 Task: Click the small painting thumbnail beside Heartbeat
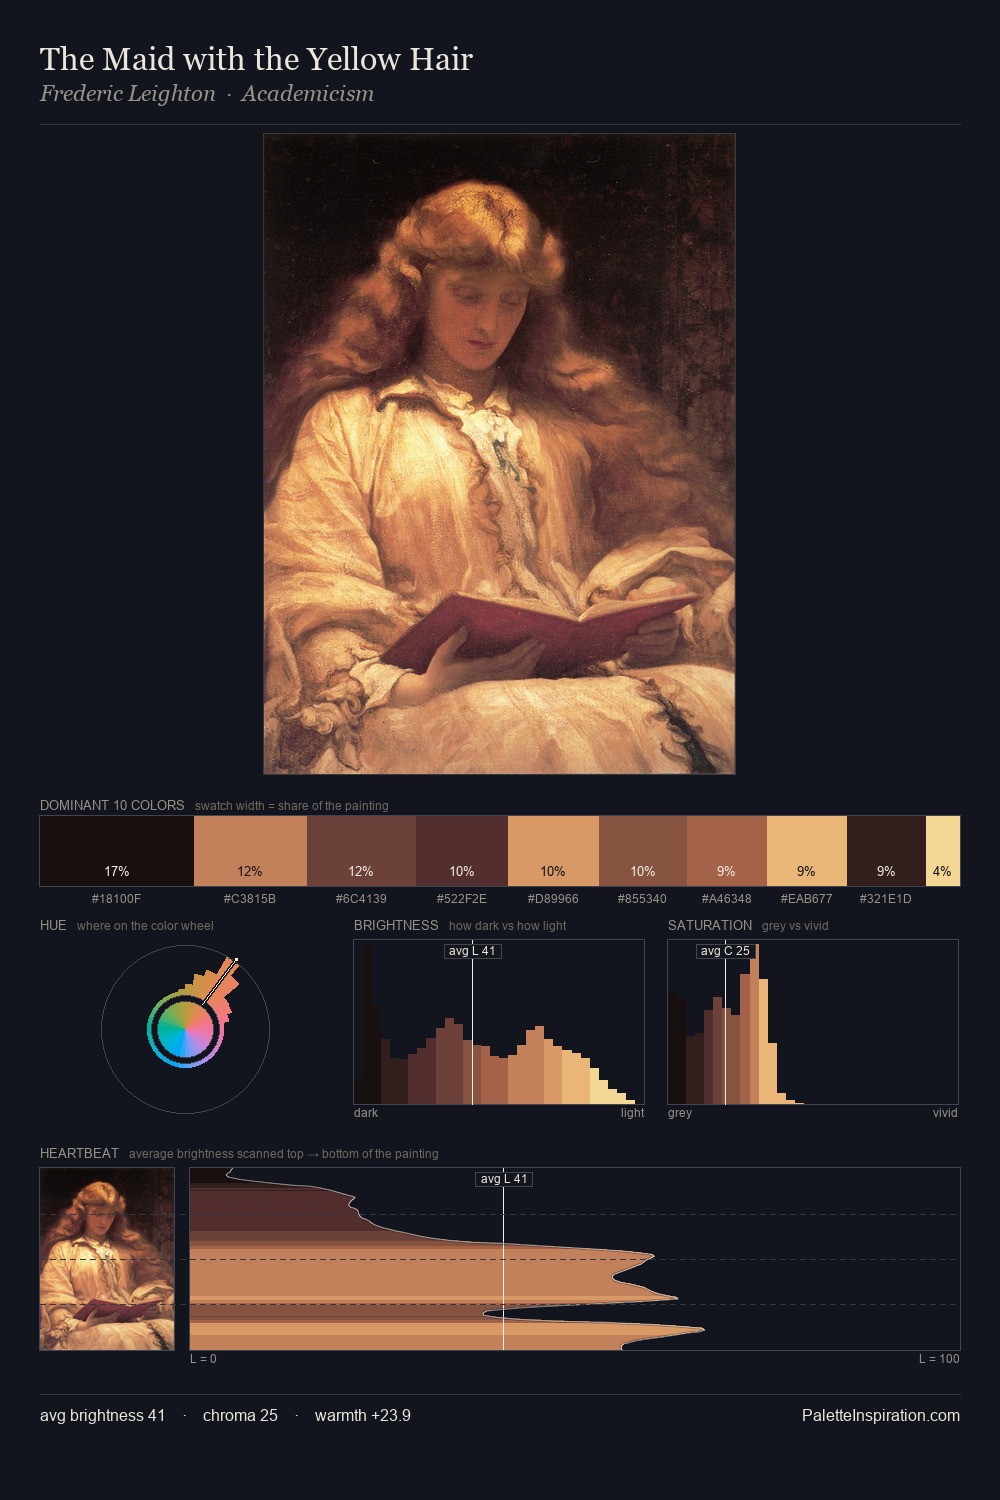pos(107,1259)
